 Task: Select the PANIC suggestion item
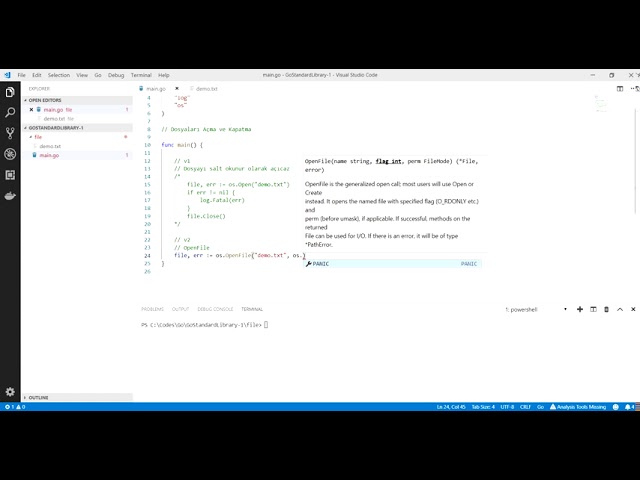pyautogui.click(x=393, y=264)
